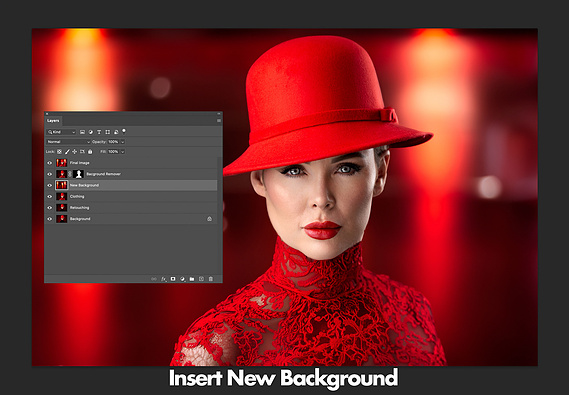Screen dimensions: 569x395
Task: Open the Normal blend mode dropdown
Action: point(68,142)
